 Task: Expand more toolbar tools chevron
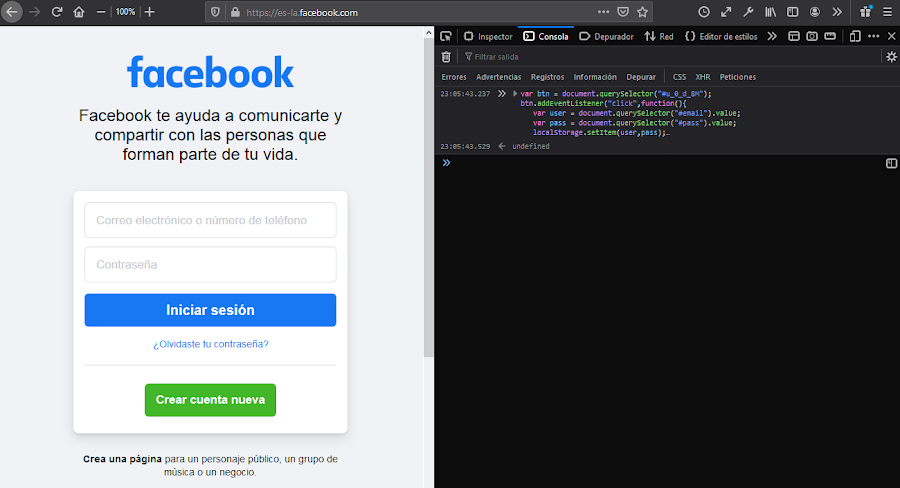click(837, 12)
